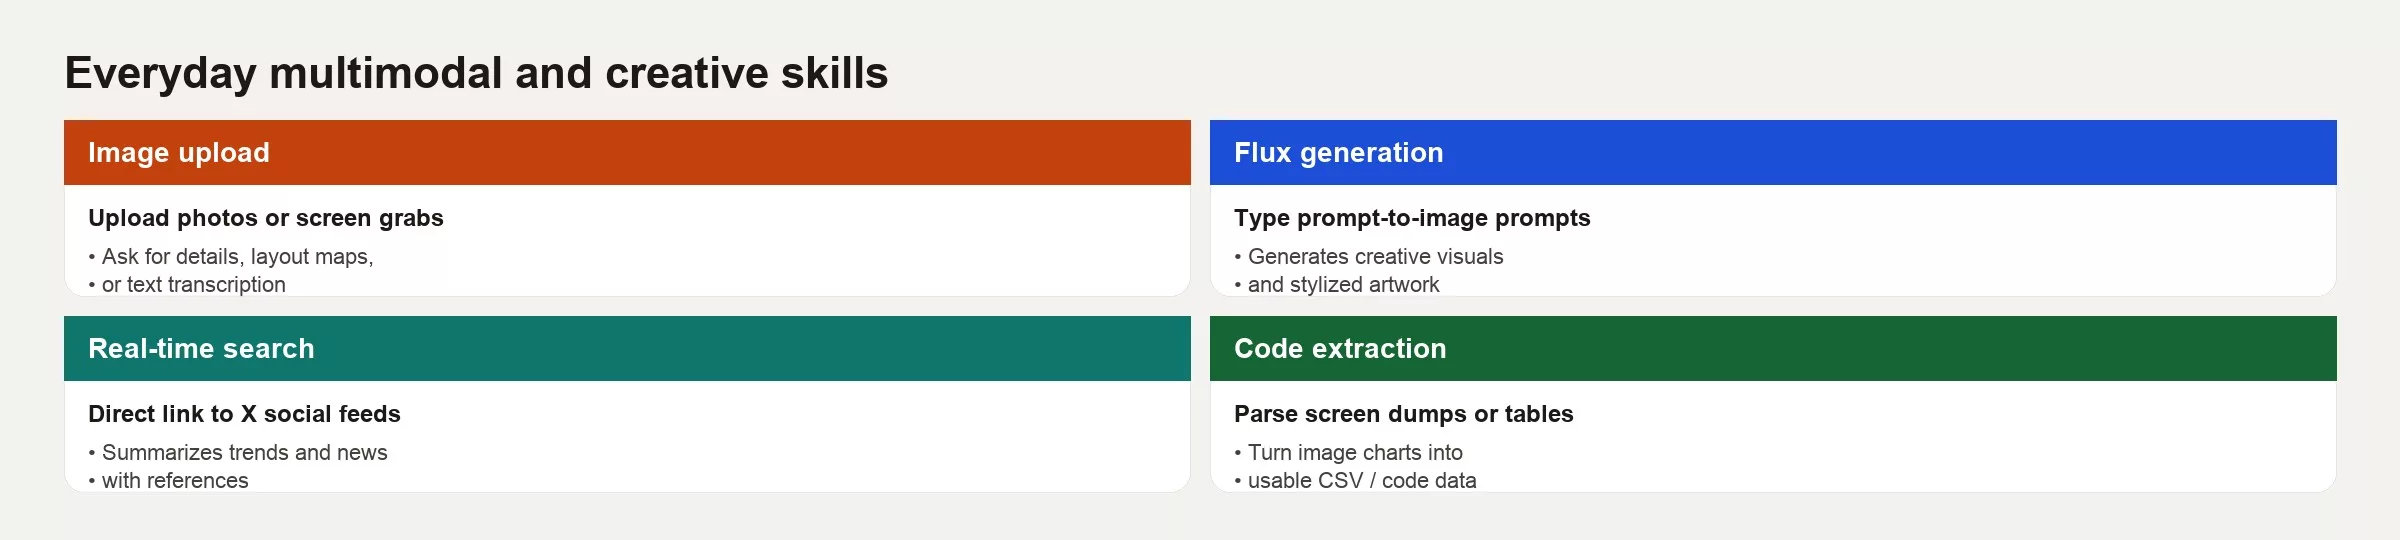Select bullet 'with references'
Image resolution: width=2400 pixels, height=540 pixels.
pyautogui.click(x=168, y=481)
